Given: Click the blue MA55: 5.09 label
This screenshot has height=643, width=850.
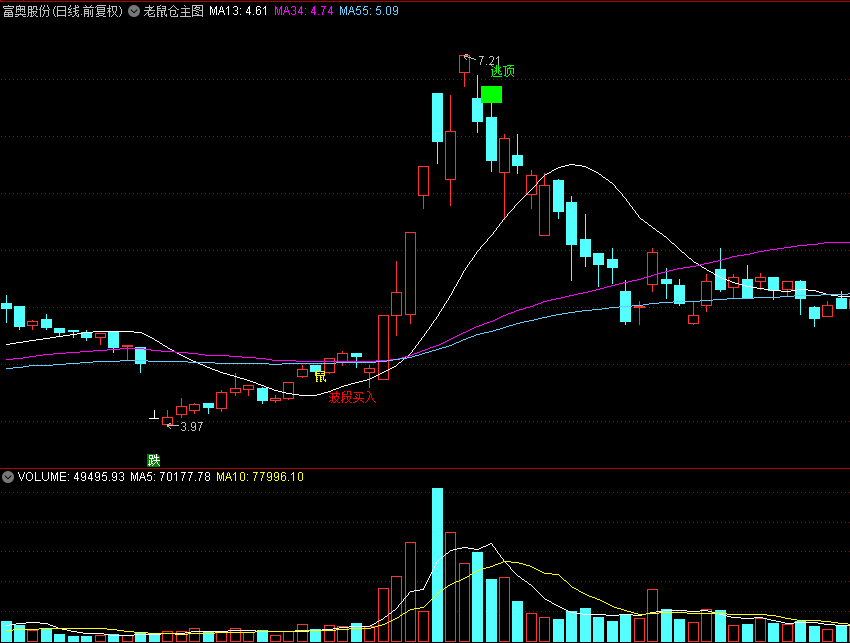Looking at the screenshot, I should [369, 11].
